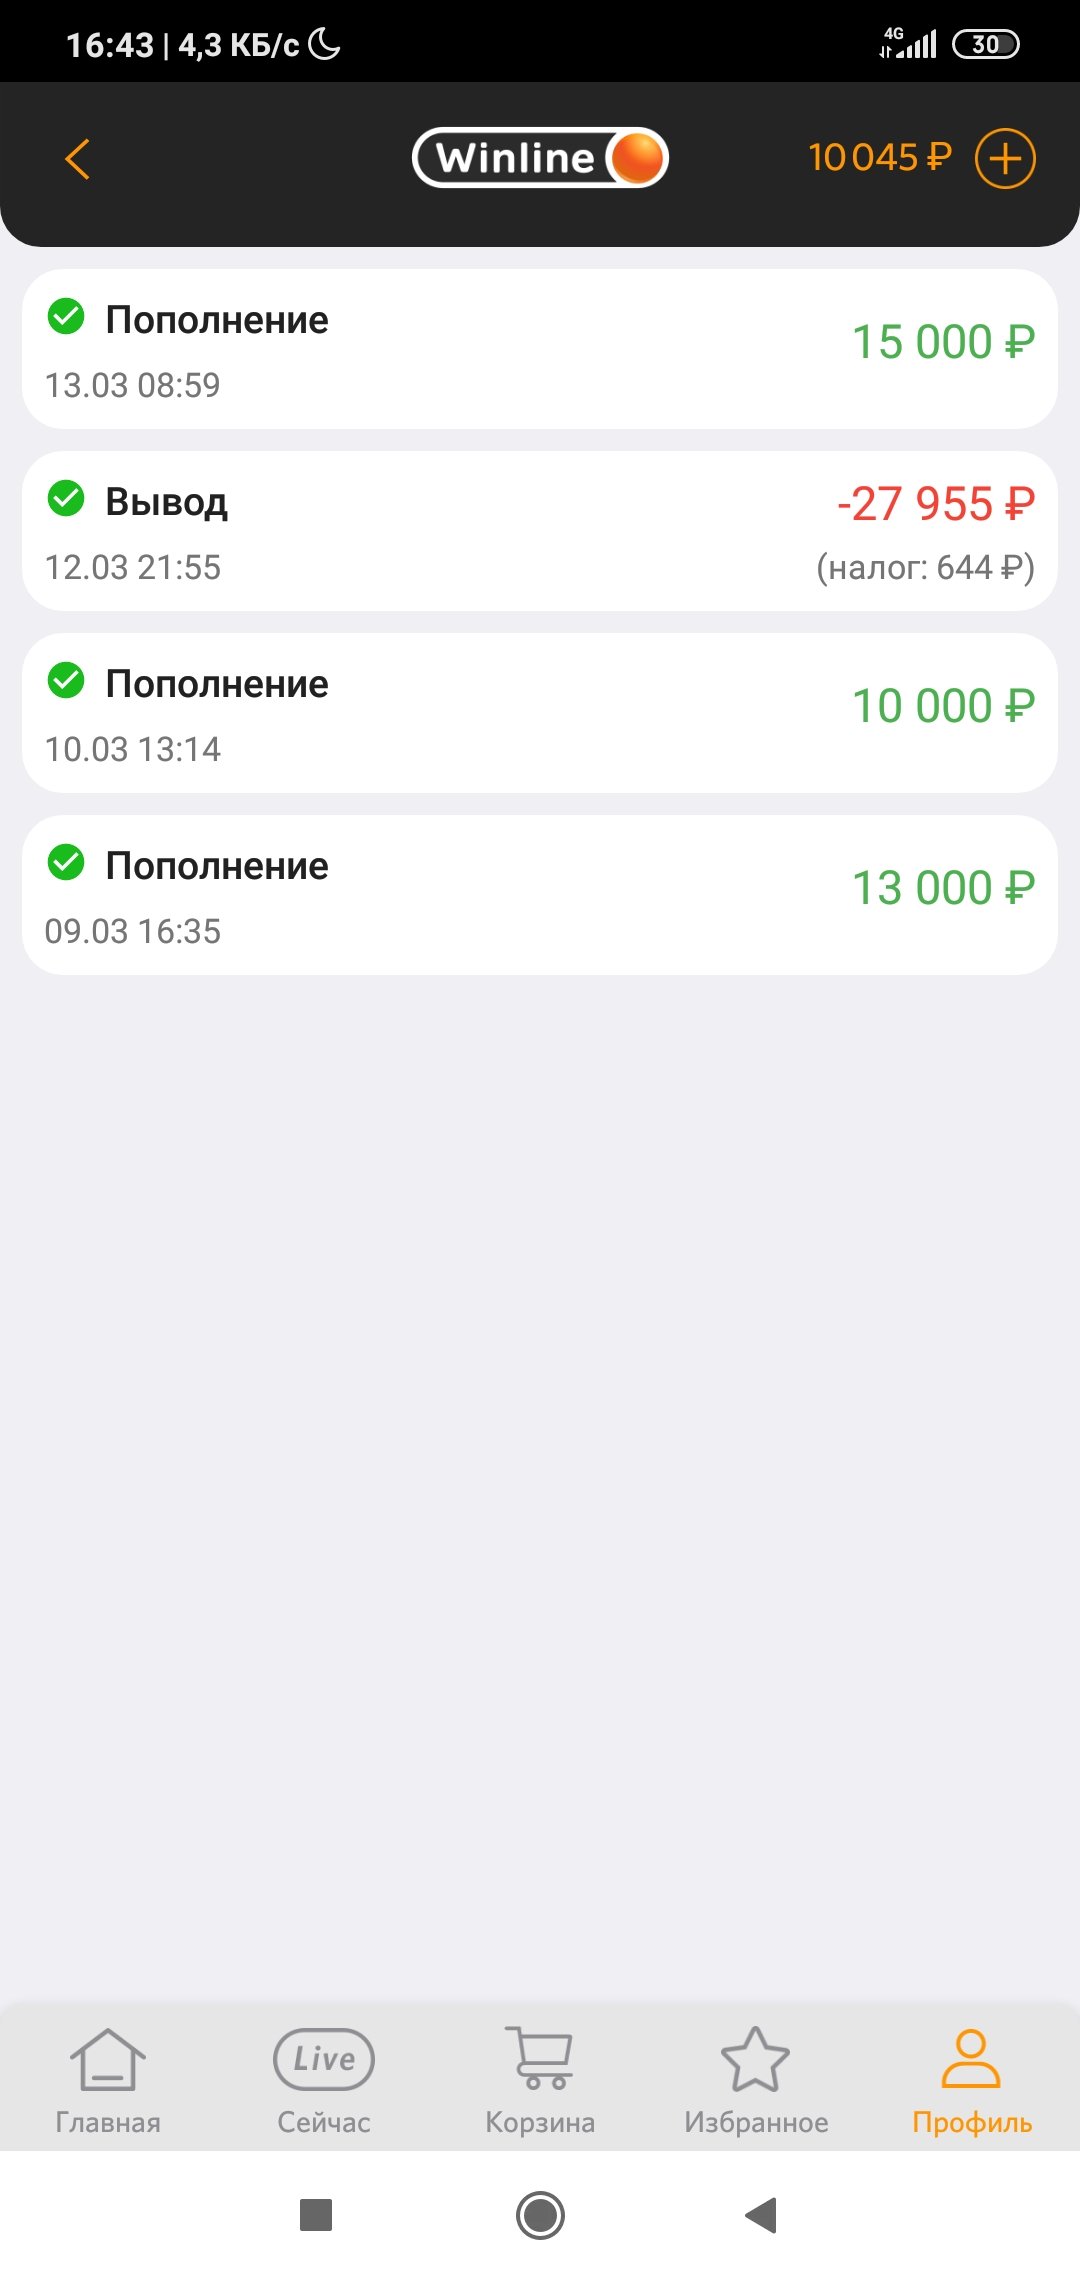Open the 10 000 ₽ deposit entry
Screen dimensions: 1080x2280
click(540, 713)
